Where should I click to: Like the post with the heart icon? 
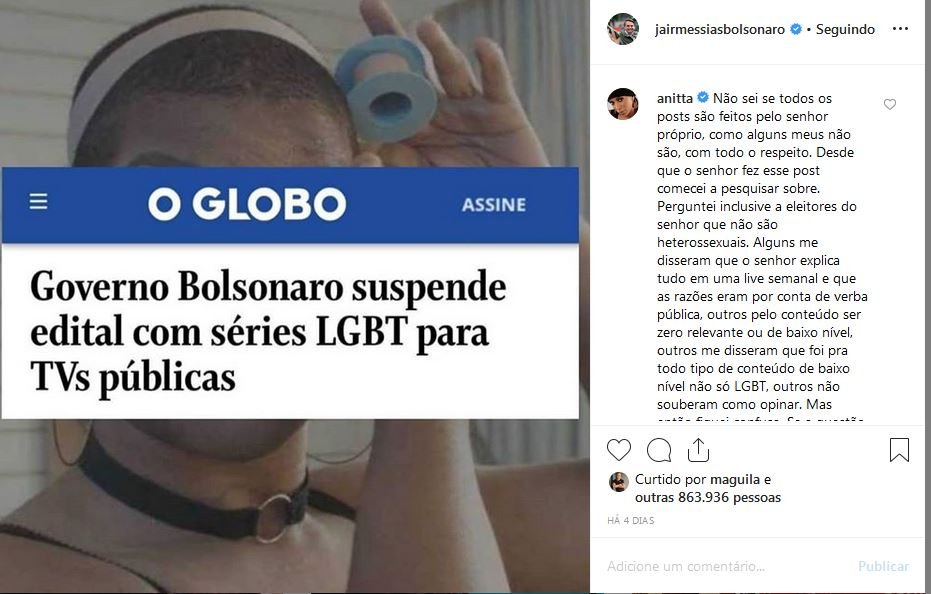619,450
